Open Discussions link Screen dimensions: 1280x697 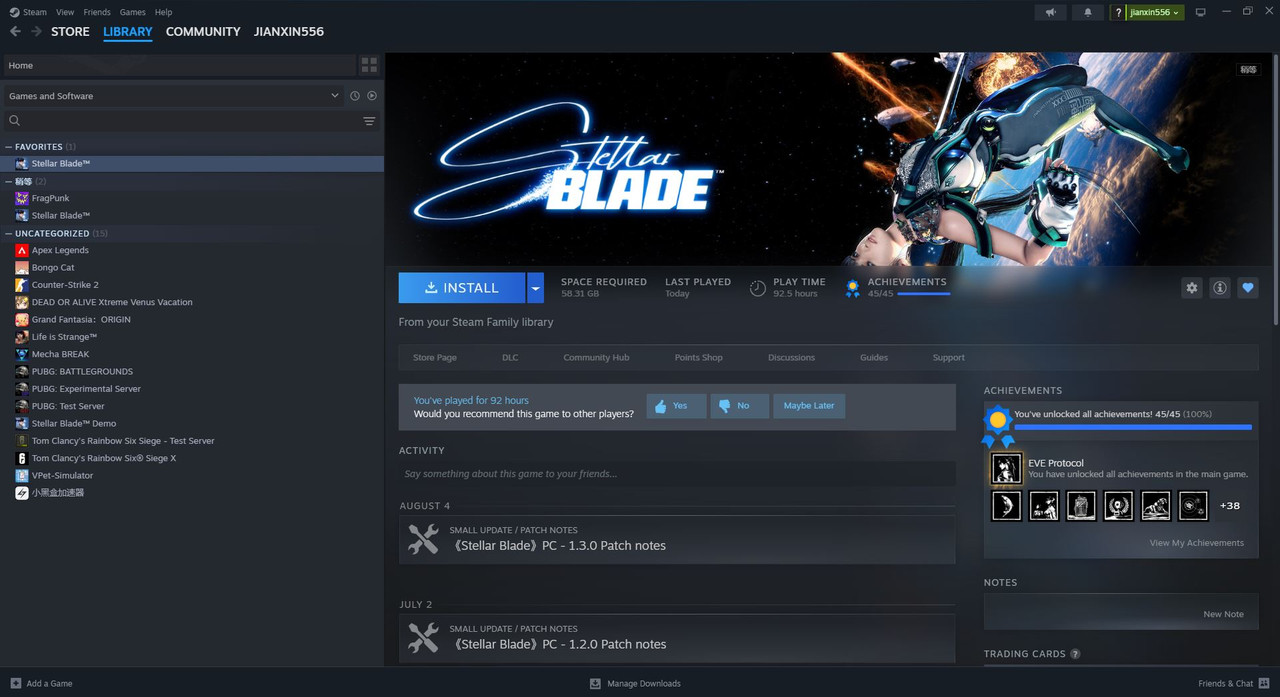click(791, 358)
